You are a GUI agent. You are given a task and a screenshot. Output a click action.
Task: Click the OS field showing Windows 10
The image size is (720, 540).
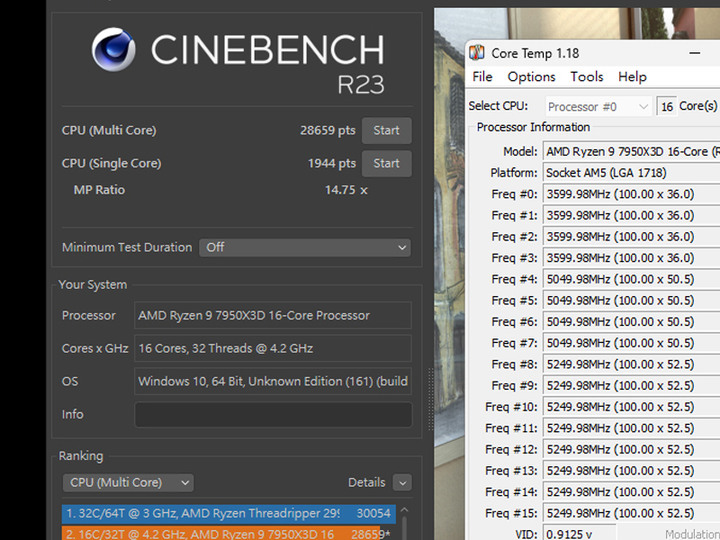[x=273, y=382]
